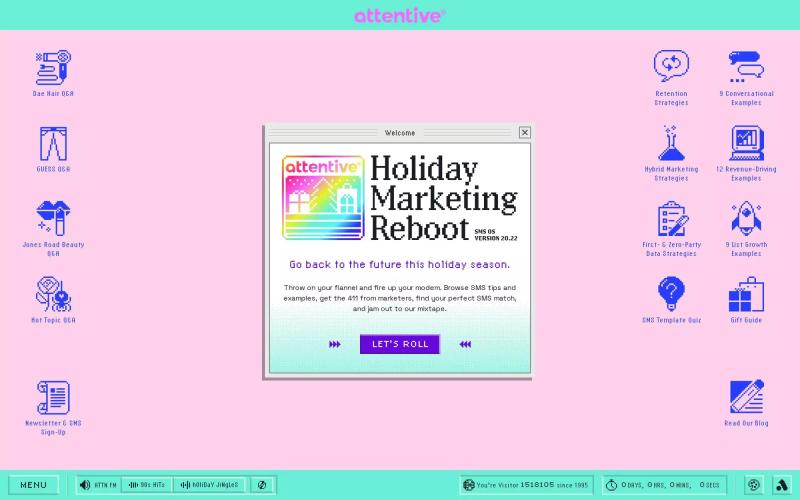Image resolution: width=800 pixels, height=500 pixels.
Task: Play the 90s Hits station
Action: click(x=147, y=485)
